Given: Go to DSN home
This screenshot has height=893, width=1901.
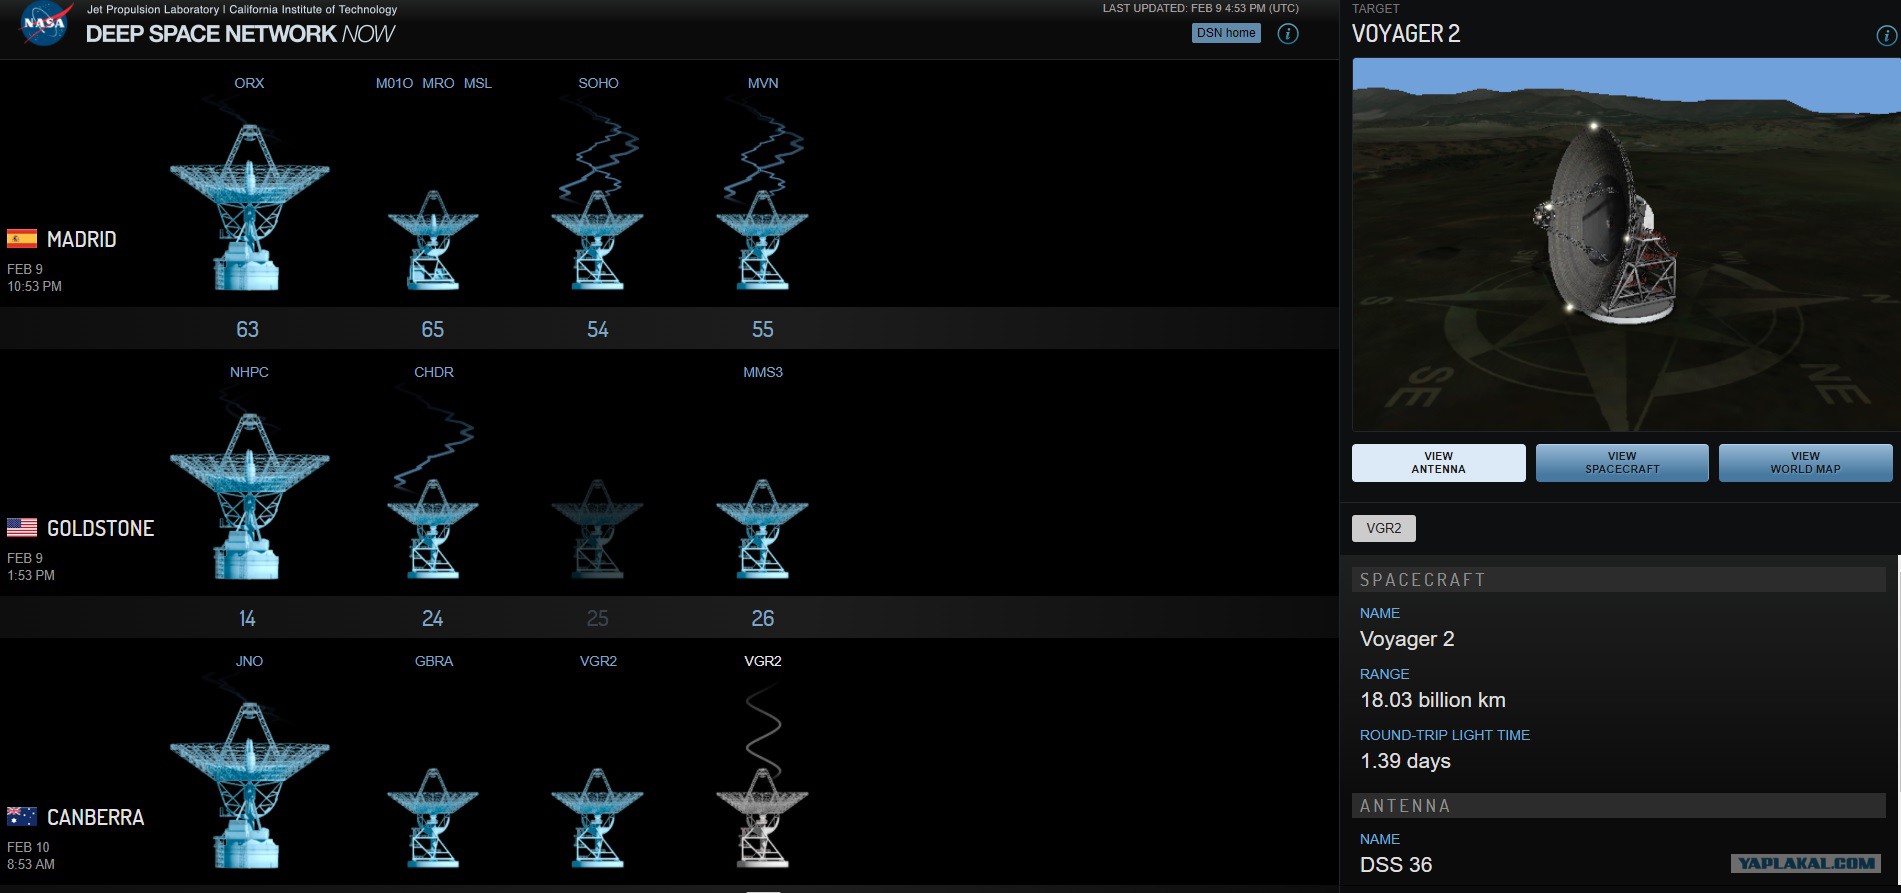Looking at the screenshot, I should (x=1226, y=33).
